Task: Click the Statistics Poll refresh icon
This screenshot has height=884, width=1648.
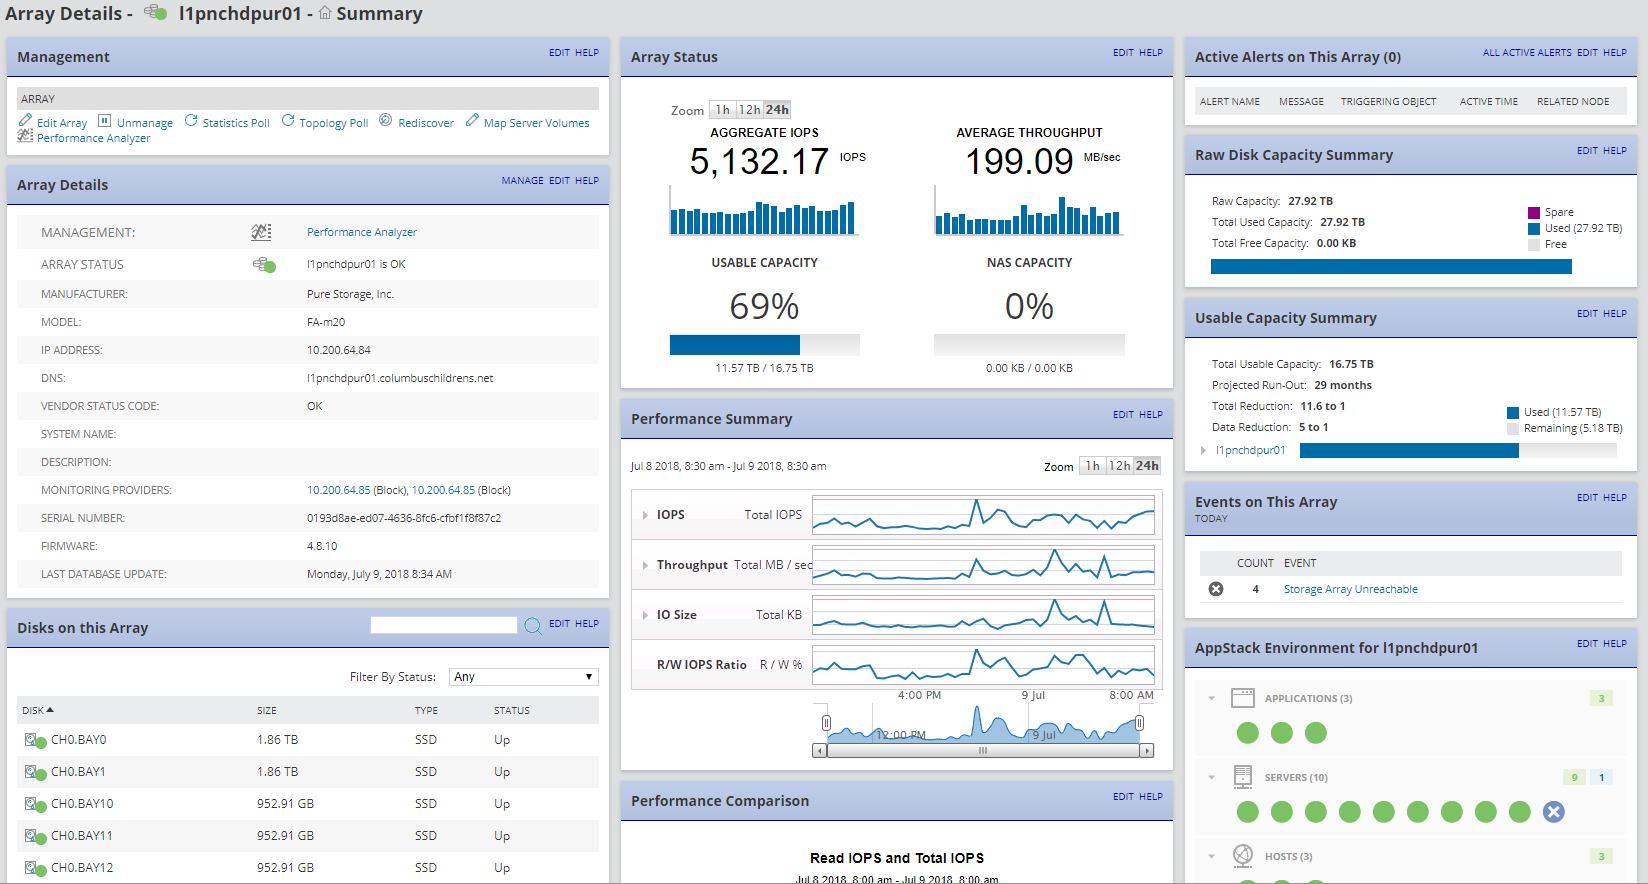Action: click(x=191, y=121)
